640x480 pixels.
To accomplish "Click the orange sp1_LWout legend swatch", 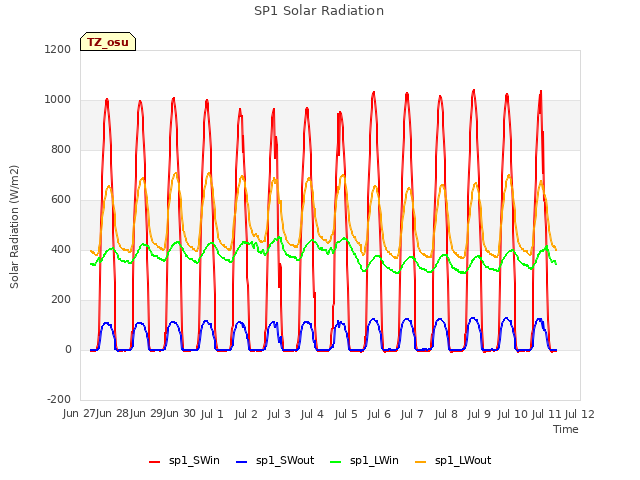I will [420, 462].
